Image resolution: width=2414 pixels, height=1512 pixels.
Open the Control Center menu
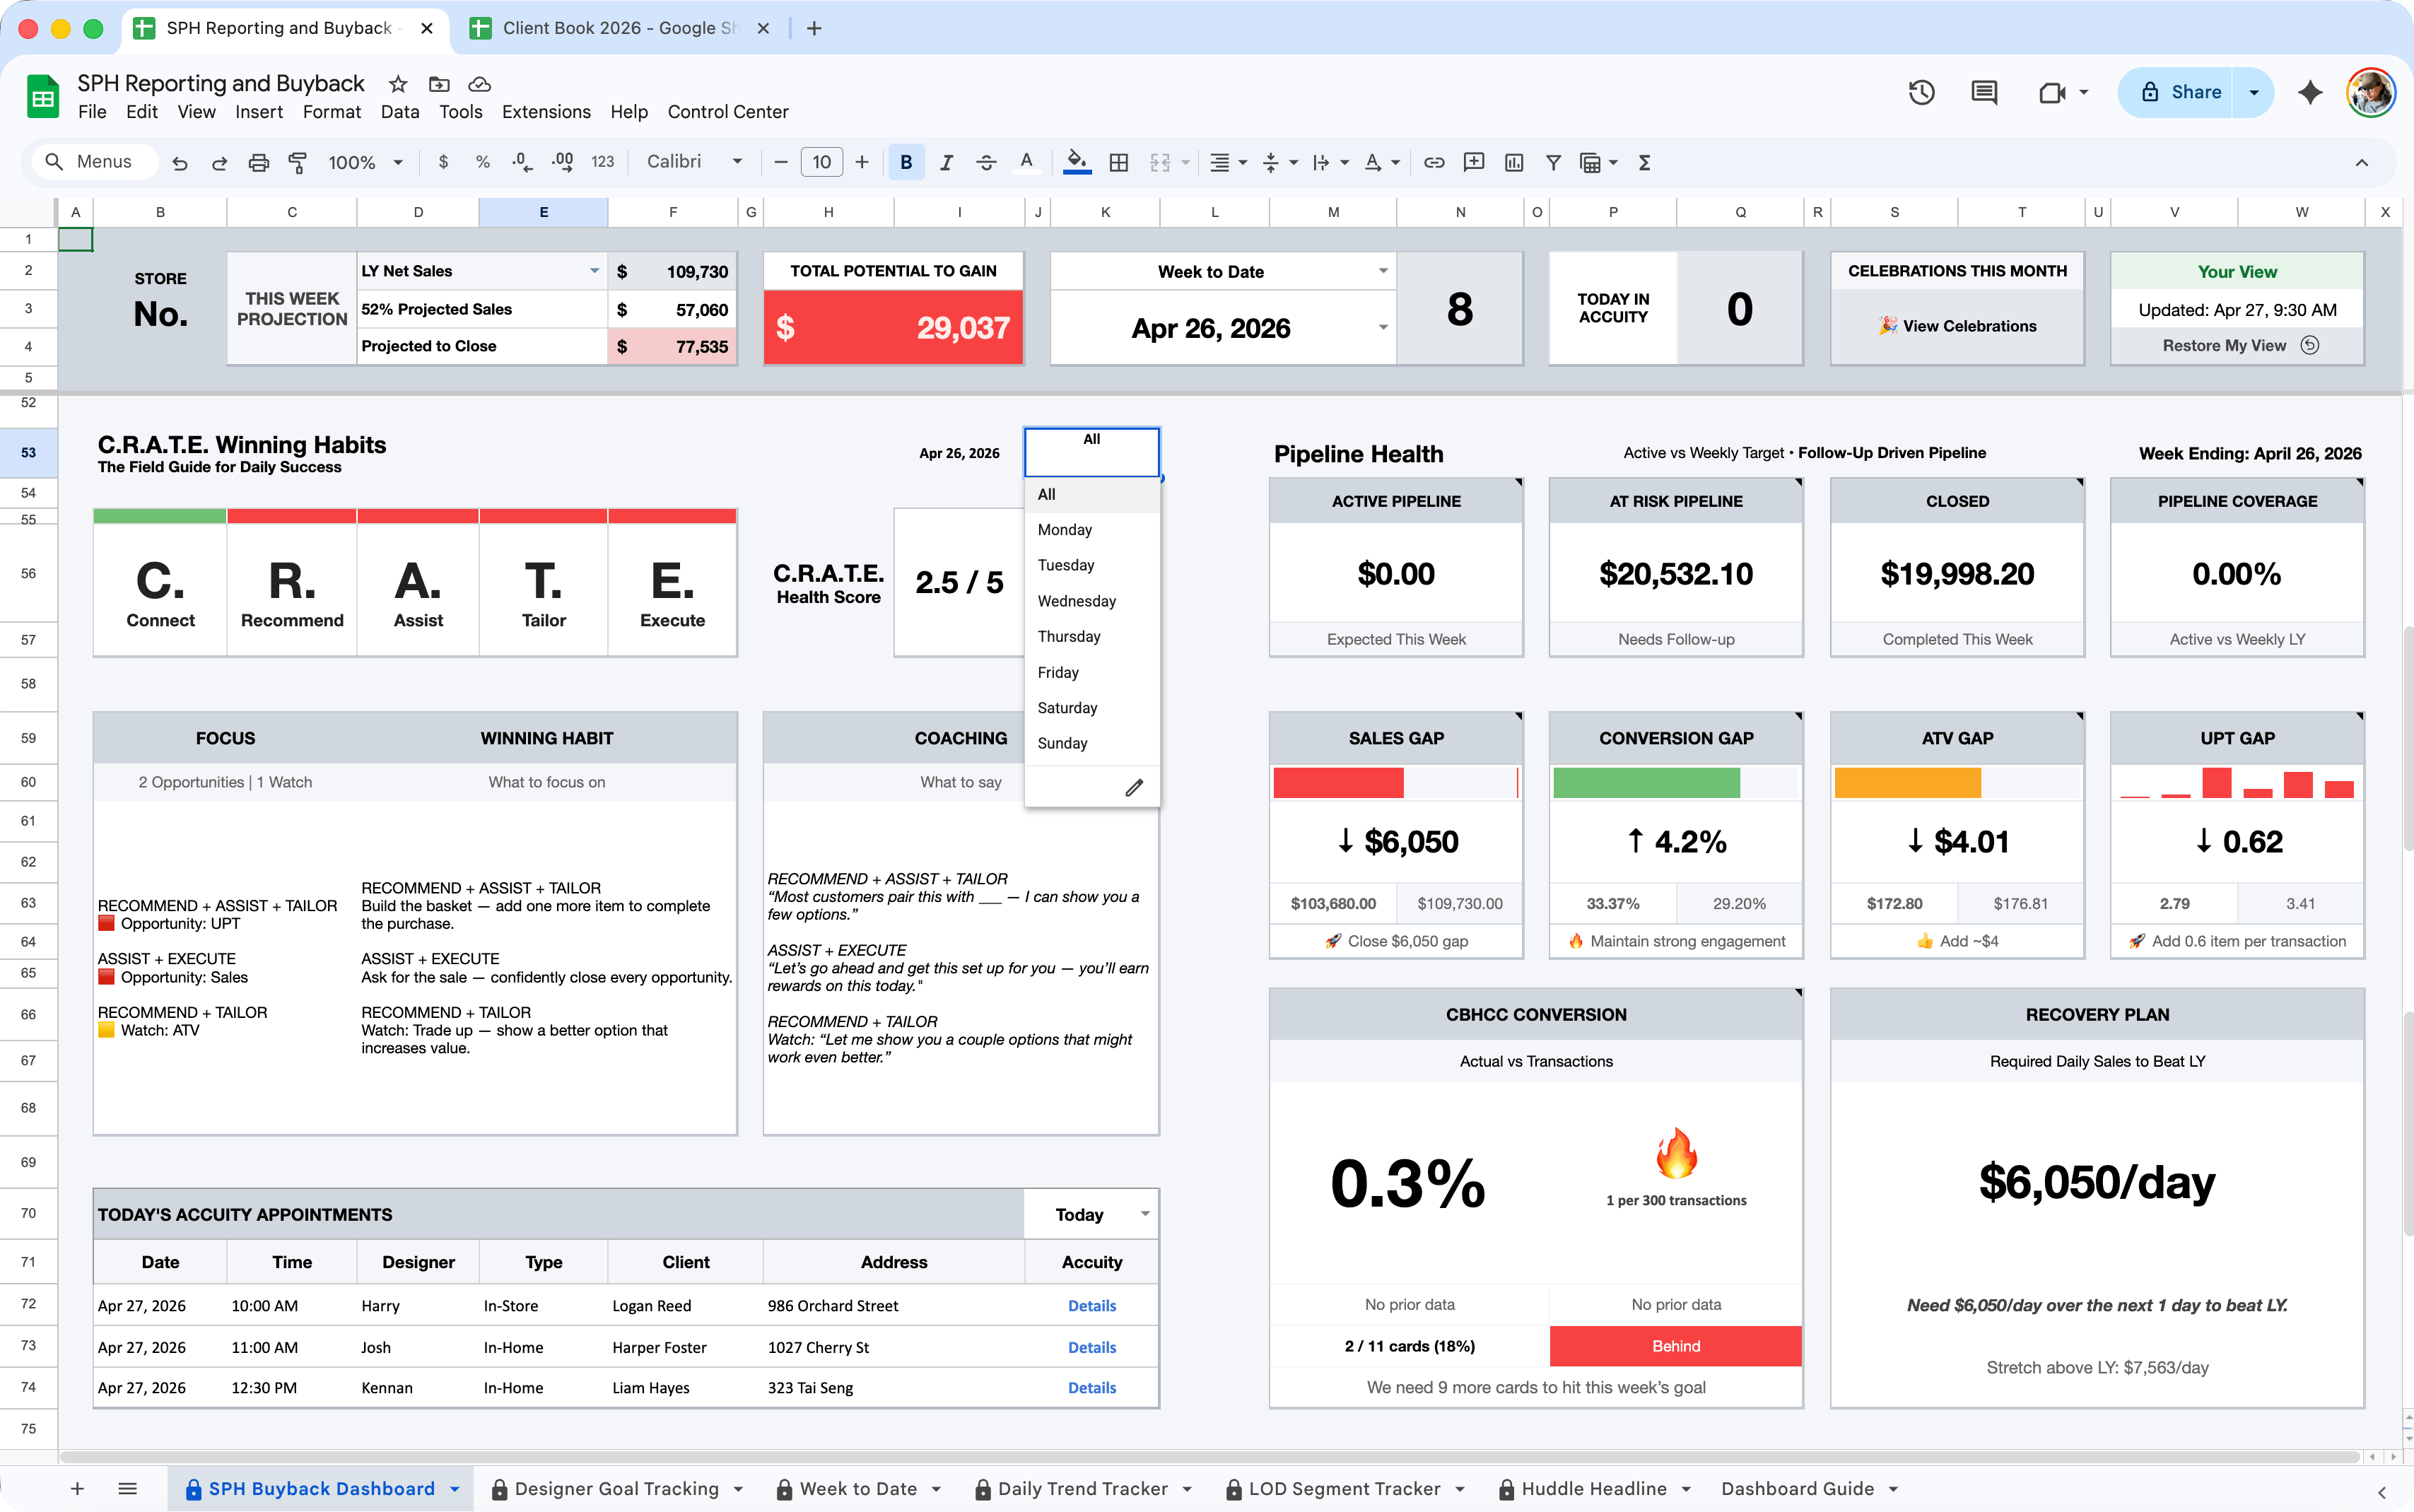(x=727, y=112)
